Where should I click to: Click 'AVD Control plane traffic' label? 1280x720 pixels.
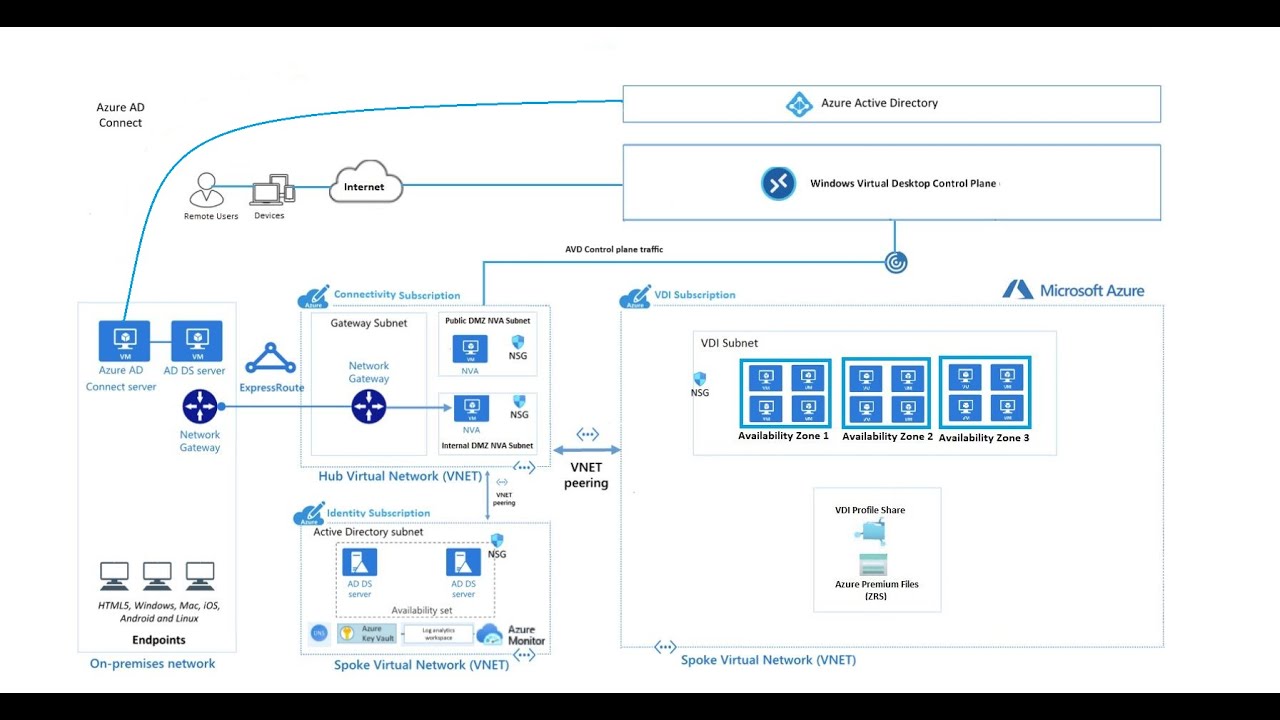point(614,249)
